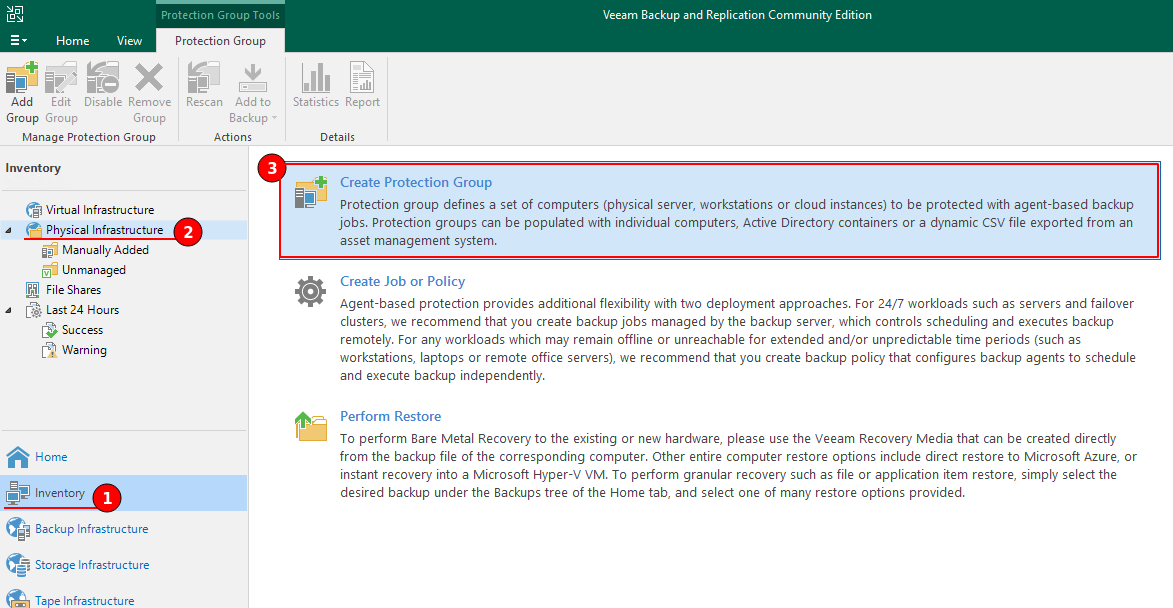
Task: Click the Backup Infrastructure icon
Action: 18,529
